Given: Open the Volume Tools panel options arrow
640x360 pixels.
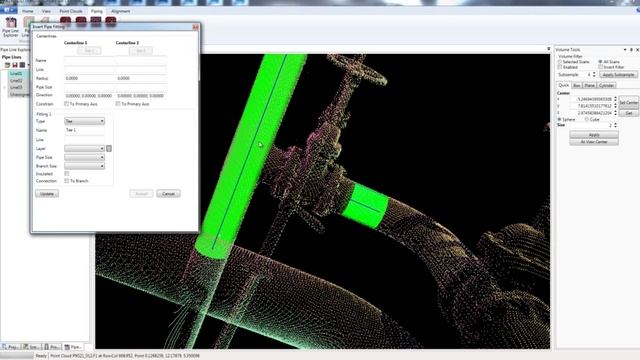Looking at the screenshot, I should [x=625, y=50].
